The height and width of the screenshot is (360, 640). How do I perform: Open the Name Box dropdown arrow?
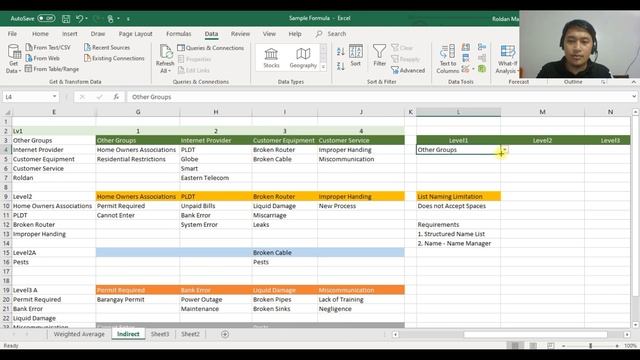(54, 97)
